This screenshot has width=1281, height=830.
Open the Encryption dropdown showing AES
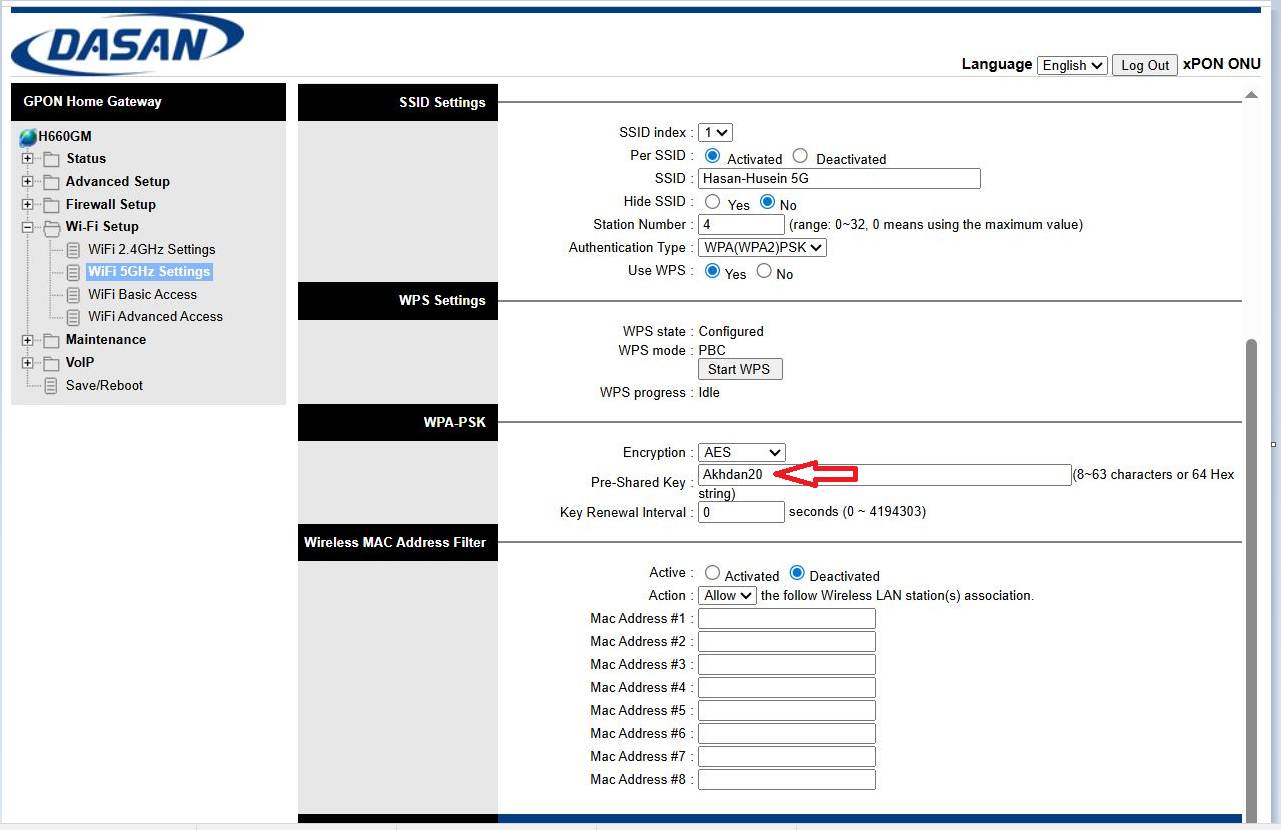click(x=741, y=452)
